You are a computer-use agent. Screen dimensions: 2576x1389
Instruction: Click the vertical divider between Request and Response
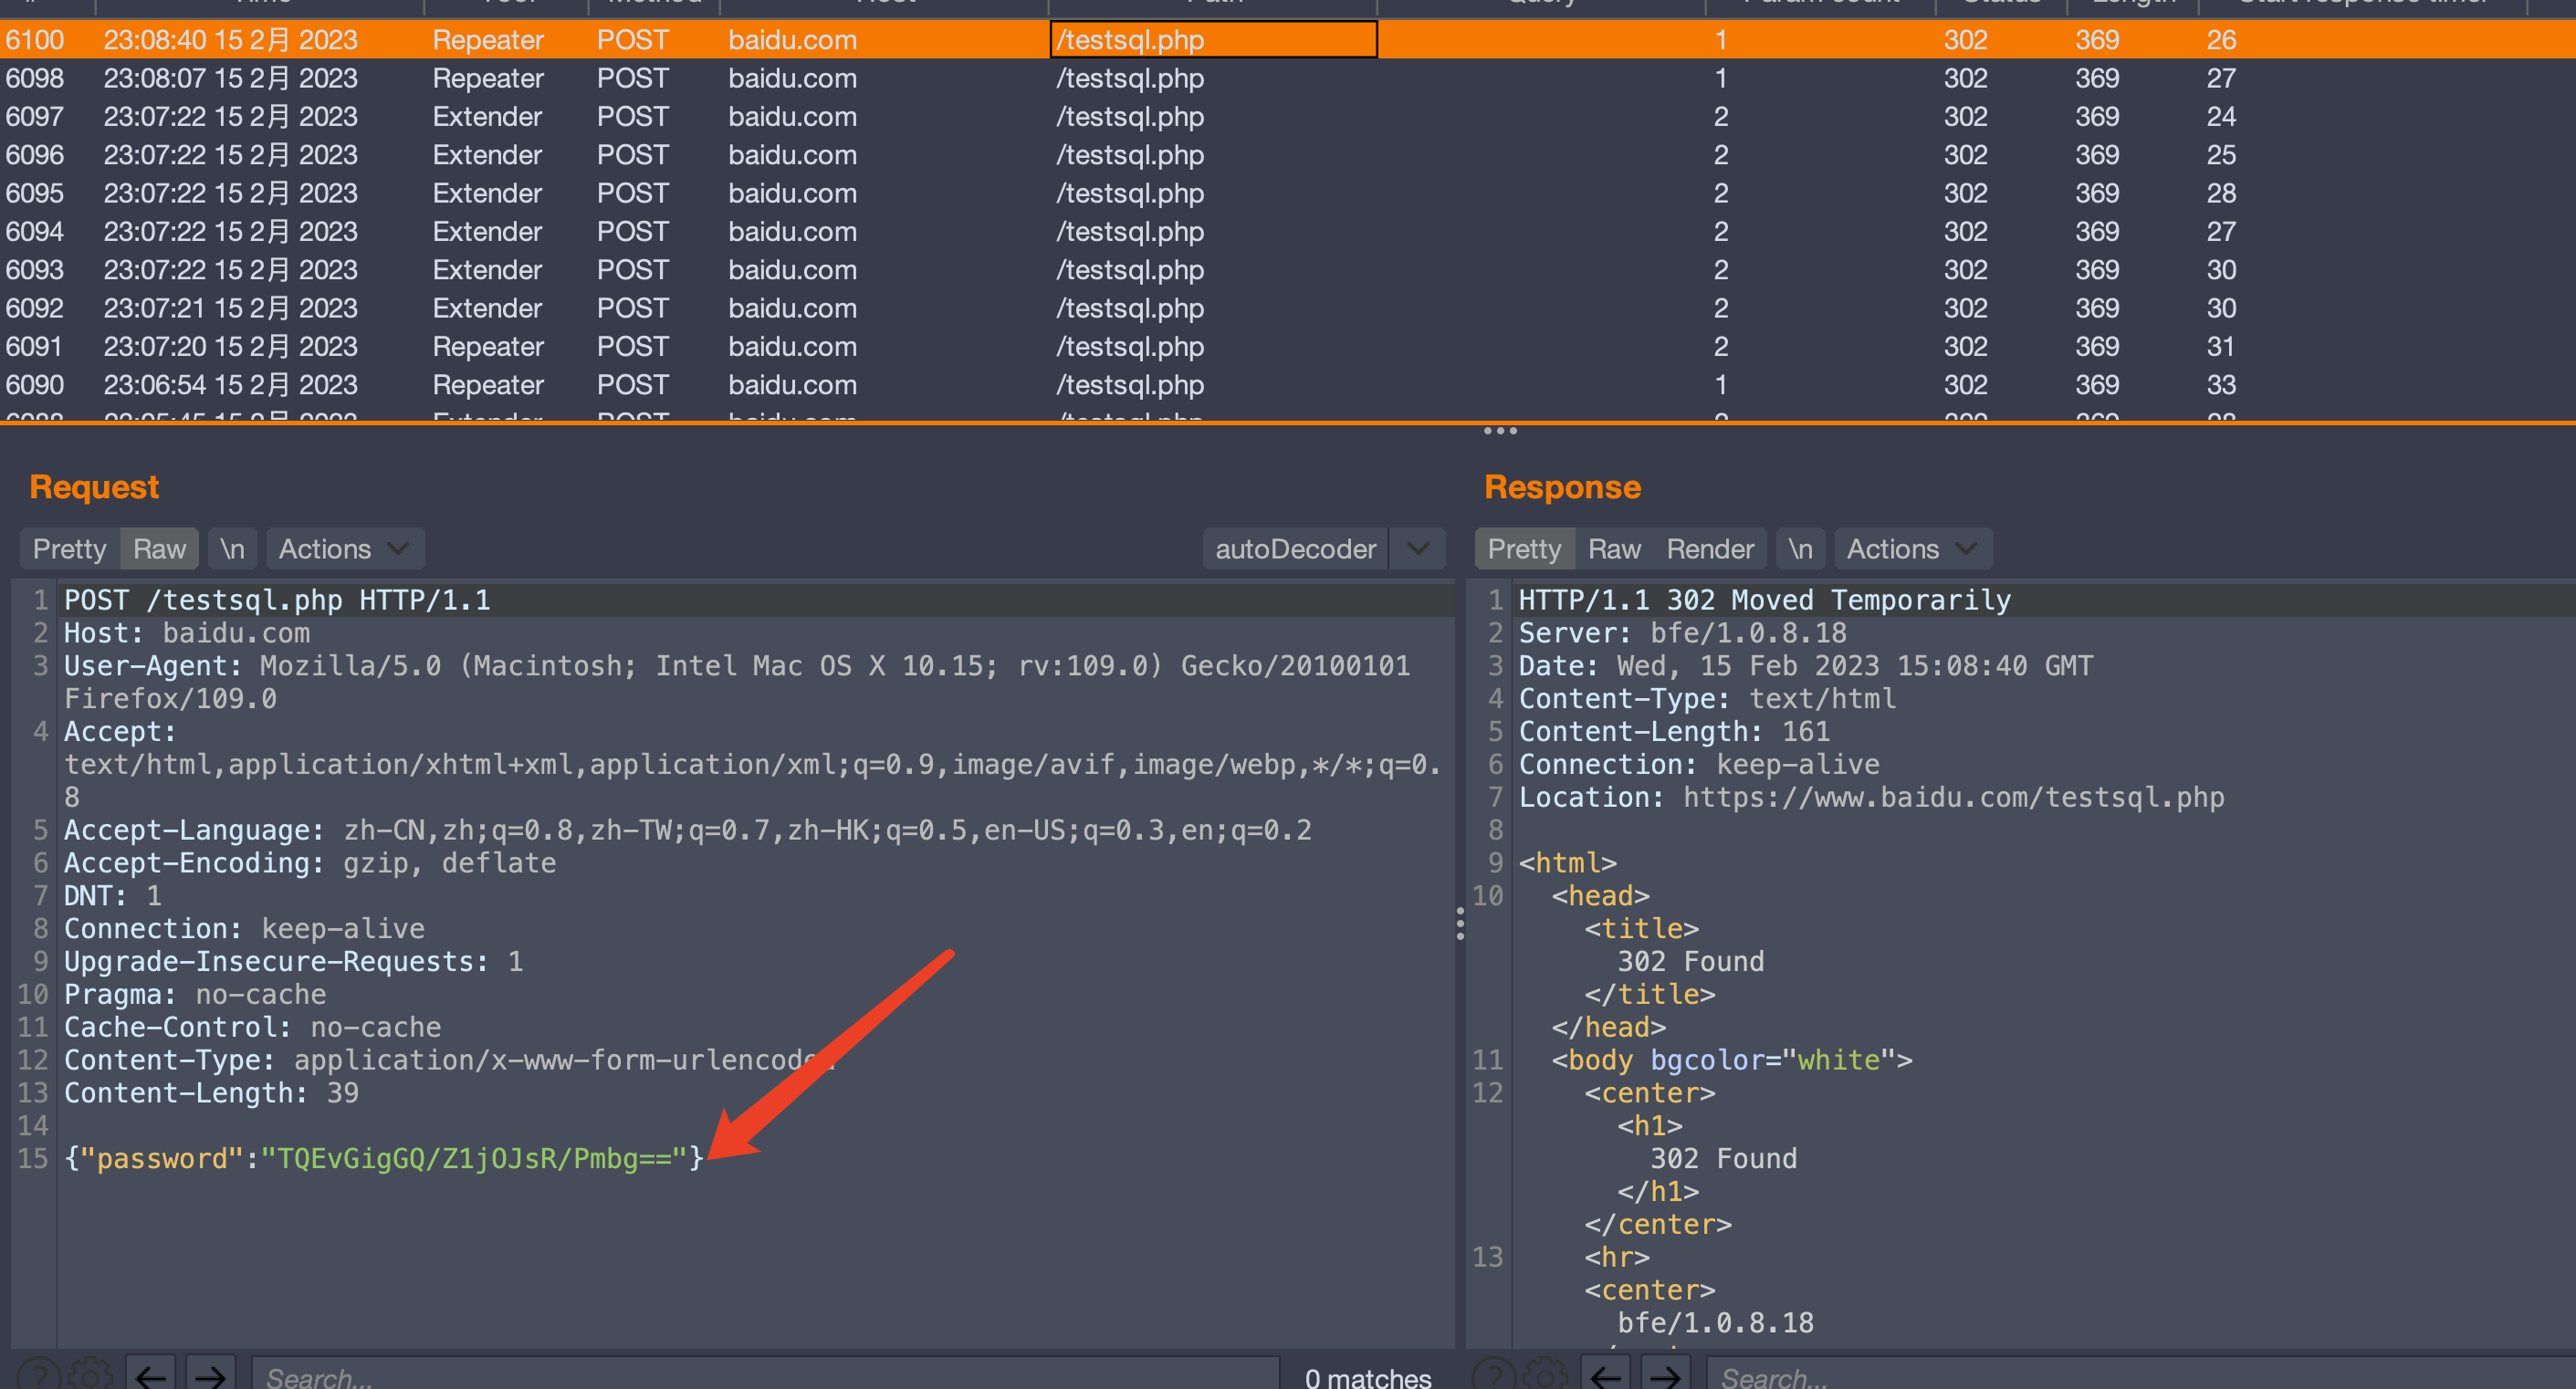tap(1460, 924)
